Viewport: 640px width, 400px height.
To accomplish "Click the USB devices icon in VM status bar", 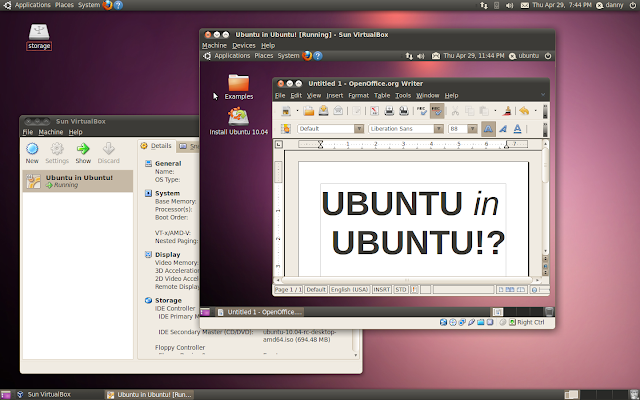I will coord(471,322).
